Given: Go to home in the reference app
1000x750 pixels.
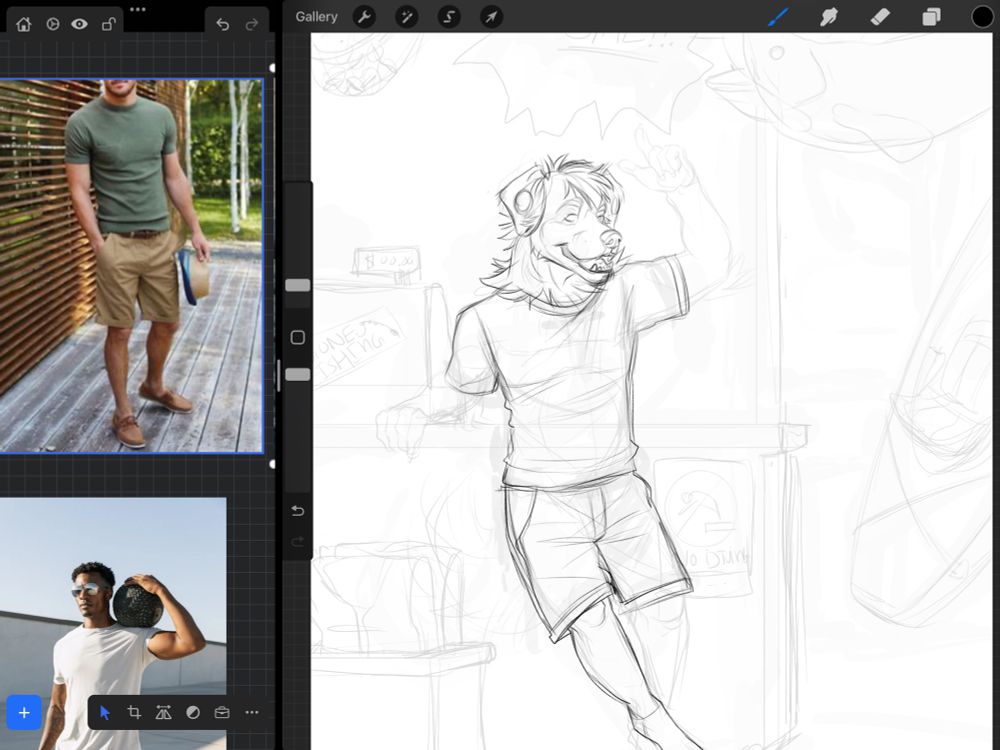Looking at the screenshot, I should [x=24, y=24].
